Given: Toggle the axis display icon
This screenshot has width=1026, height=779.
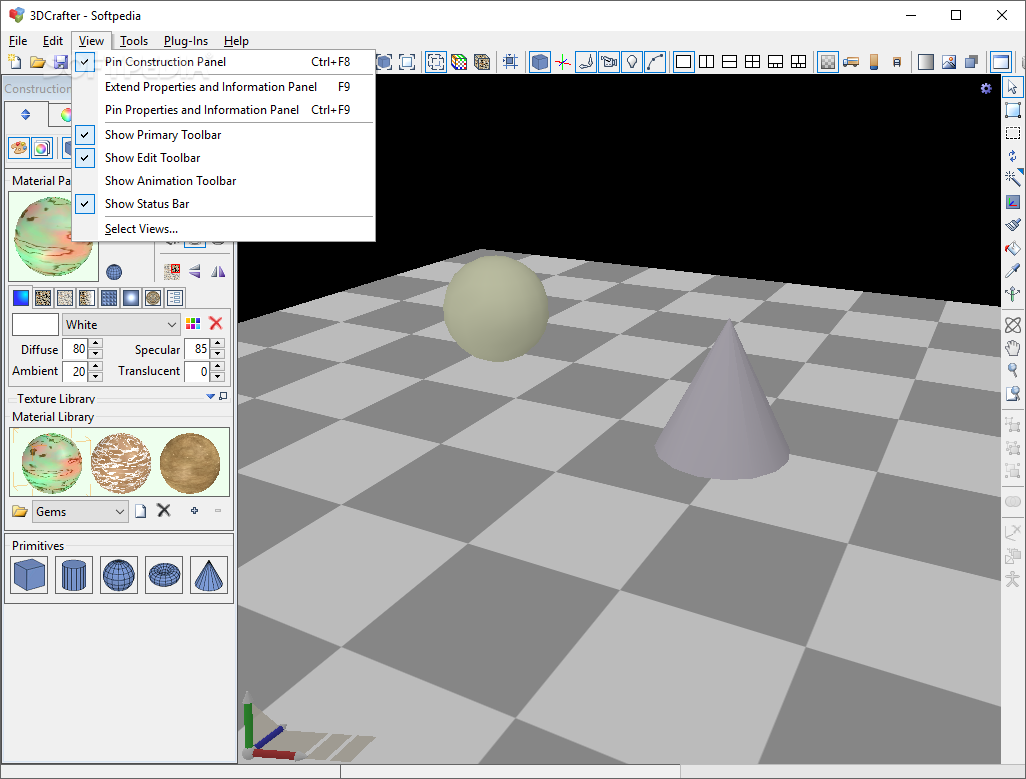Looking at the screenshot, I should (563, 62).
